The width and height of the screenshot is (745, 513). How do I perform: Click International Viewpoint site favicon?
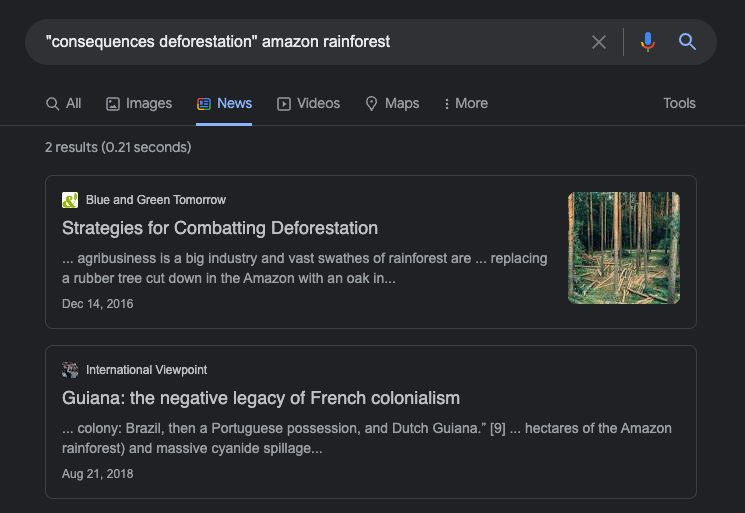[70, 370]
